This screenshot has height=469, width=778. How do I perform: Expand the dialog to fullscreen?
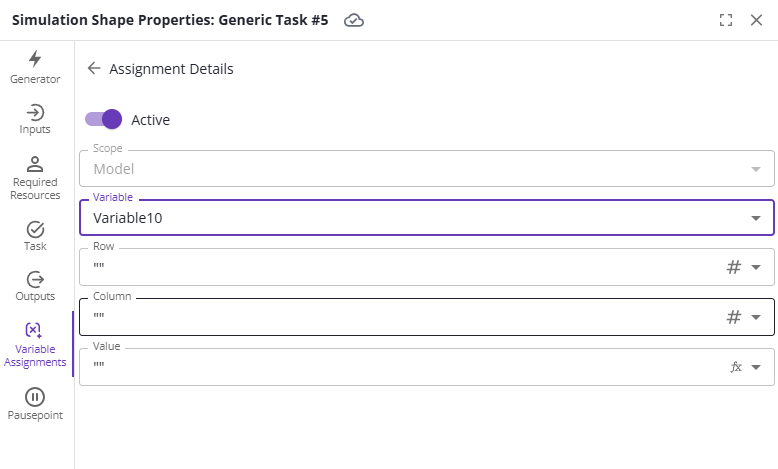pyautogui.click(x=726, y=20)
